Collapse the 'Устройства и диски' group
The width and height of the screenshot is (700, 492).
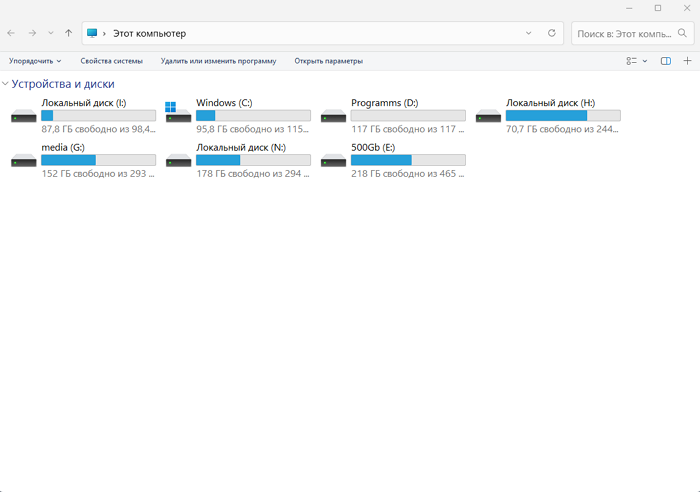(x=6, y=84)
